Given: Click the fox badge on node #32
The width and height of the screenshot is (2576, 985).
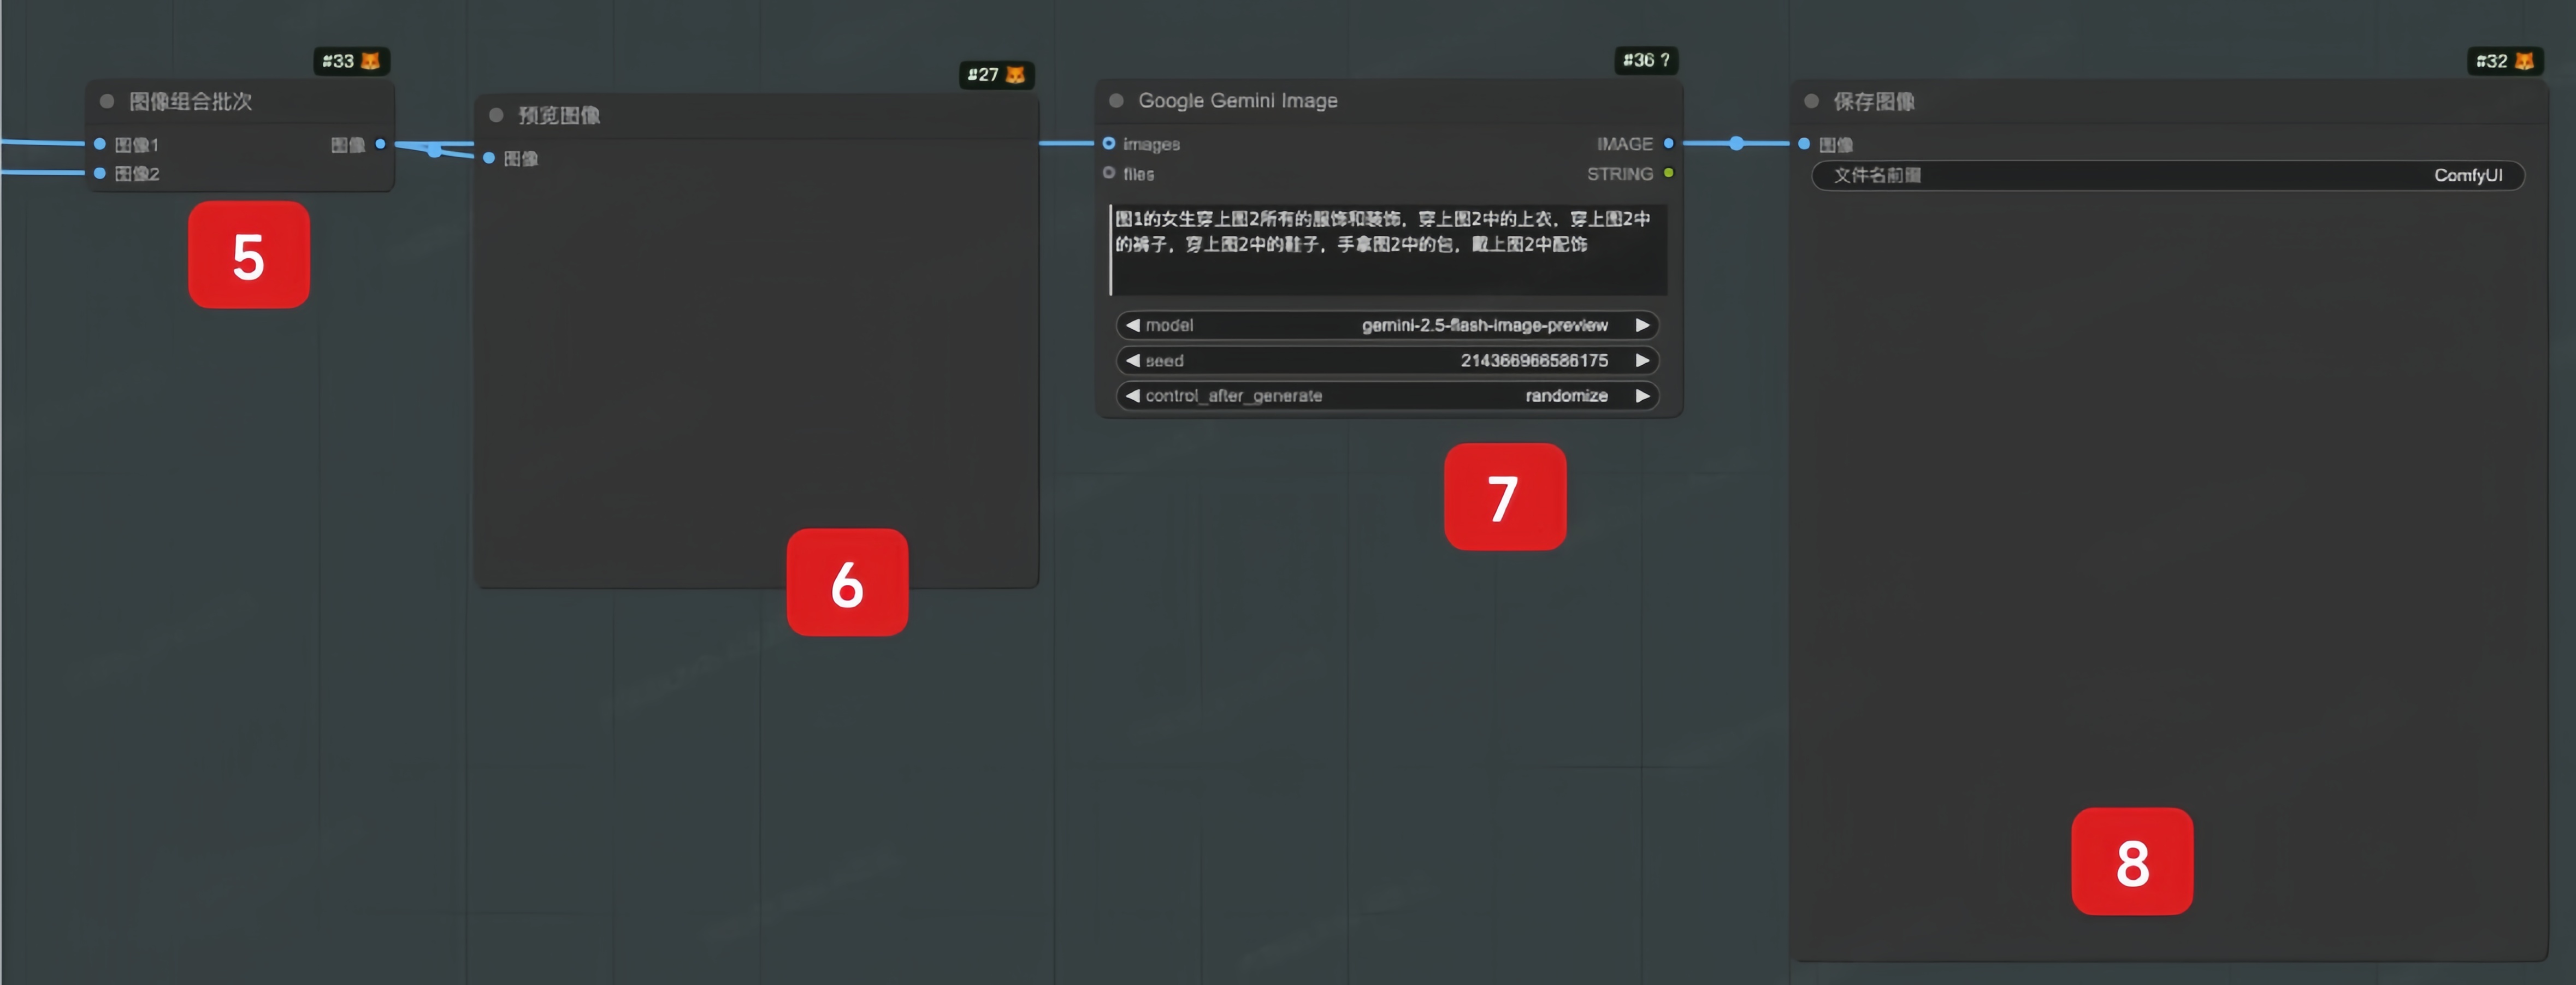Looking at the screenshot, I should click(x=2523, y=61).
